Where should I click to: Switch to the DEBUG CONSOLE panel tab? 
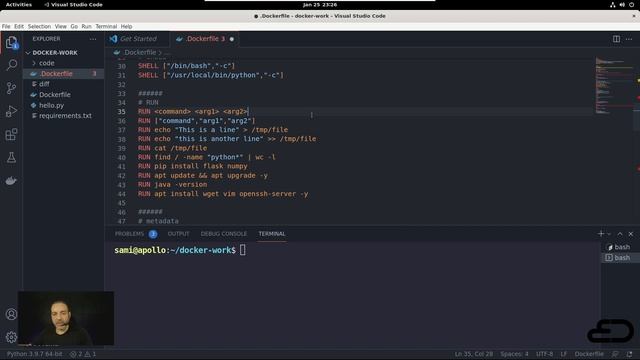(x=224, y=234)
